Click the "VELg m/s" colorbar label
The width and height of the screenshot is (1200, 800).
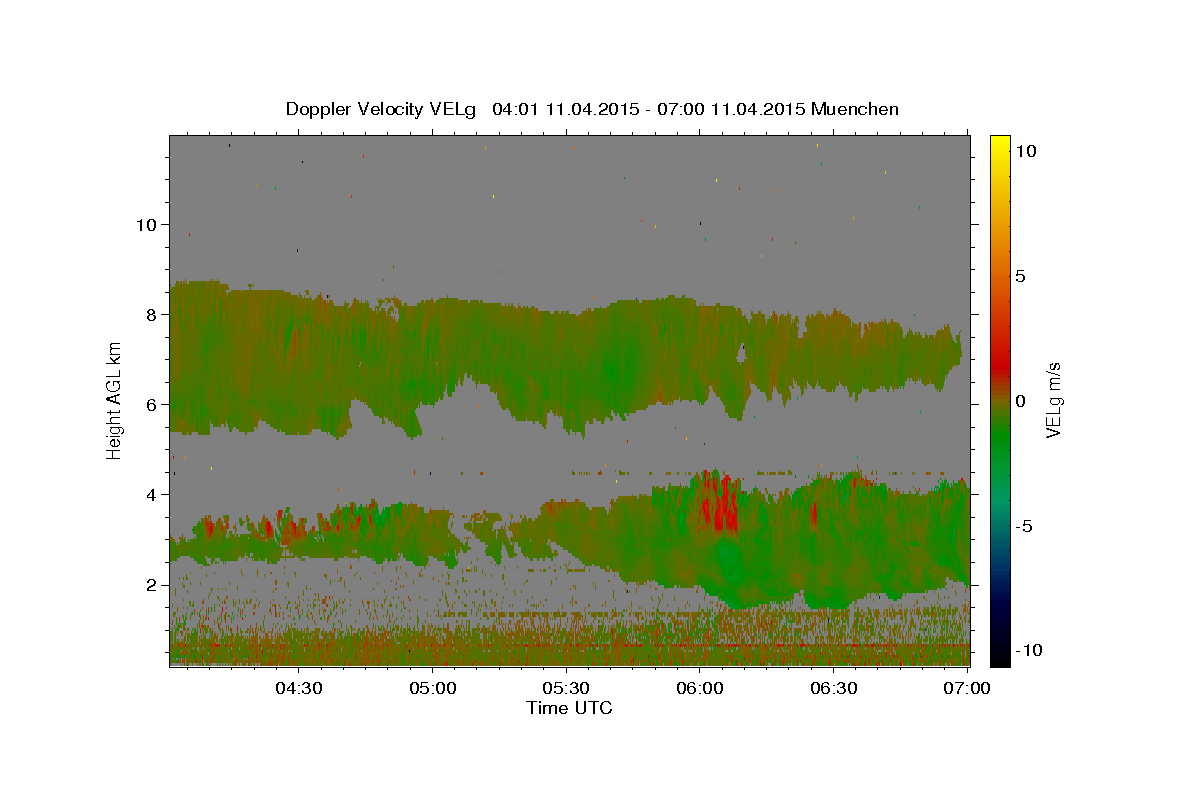[x=1053, y=400]
